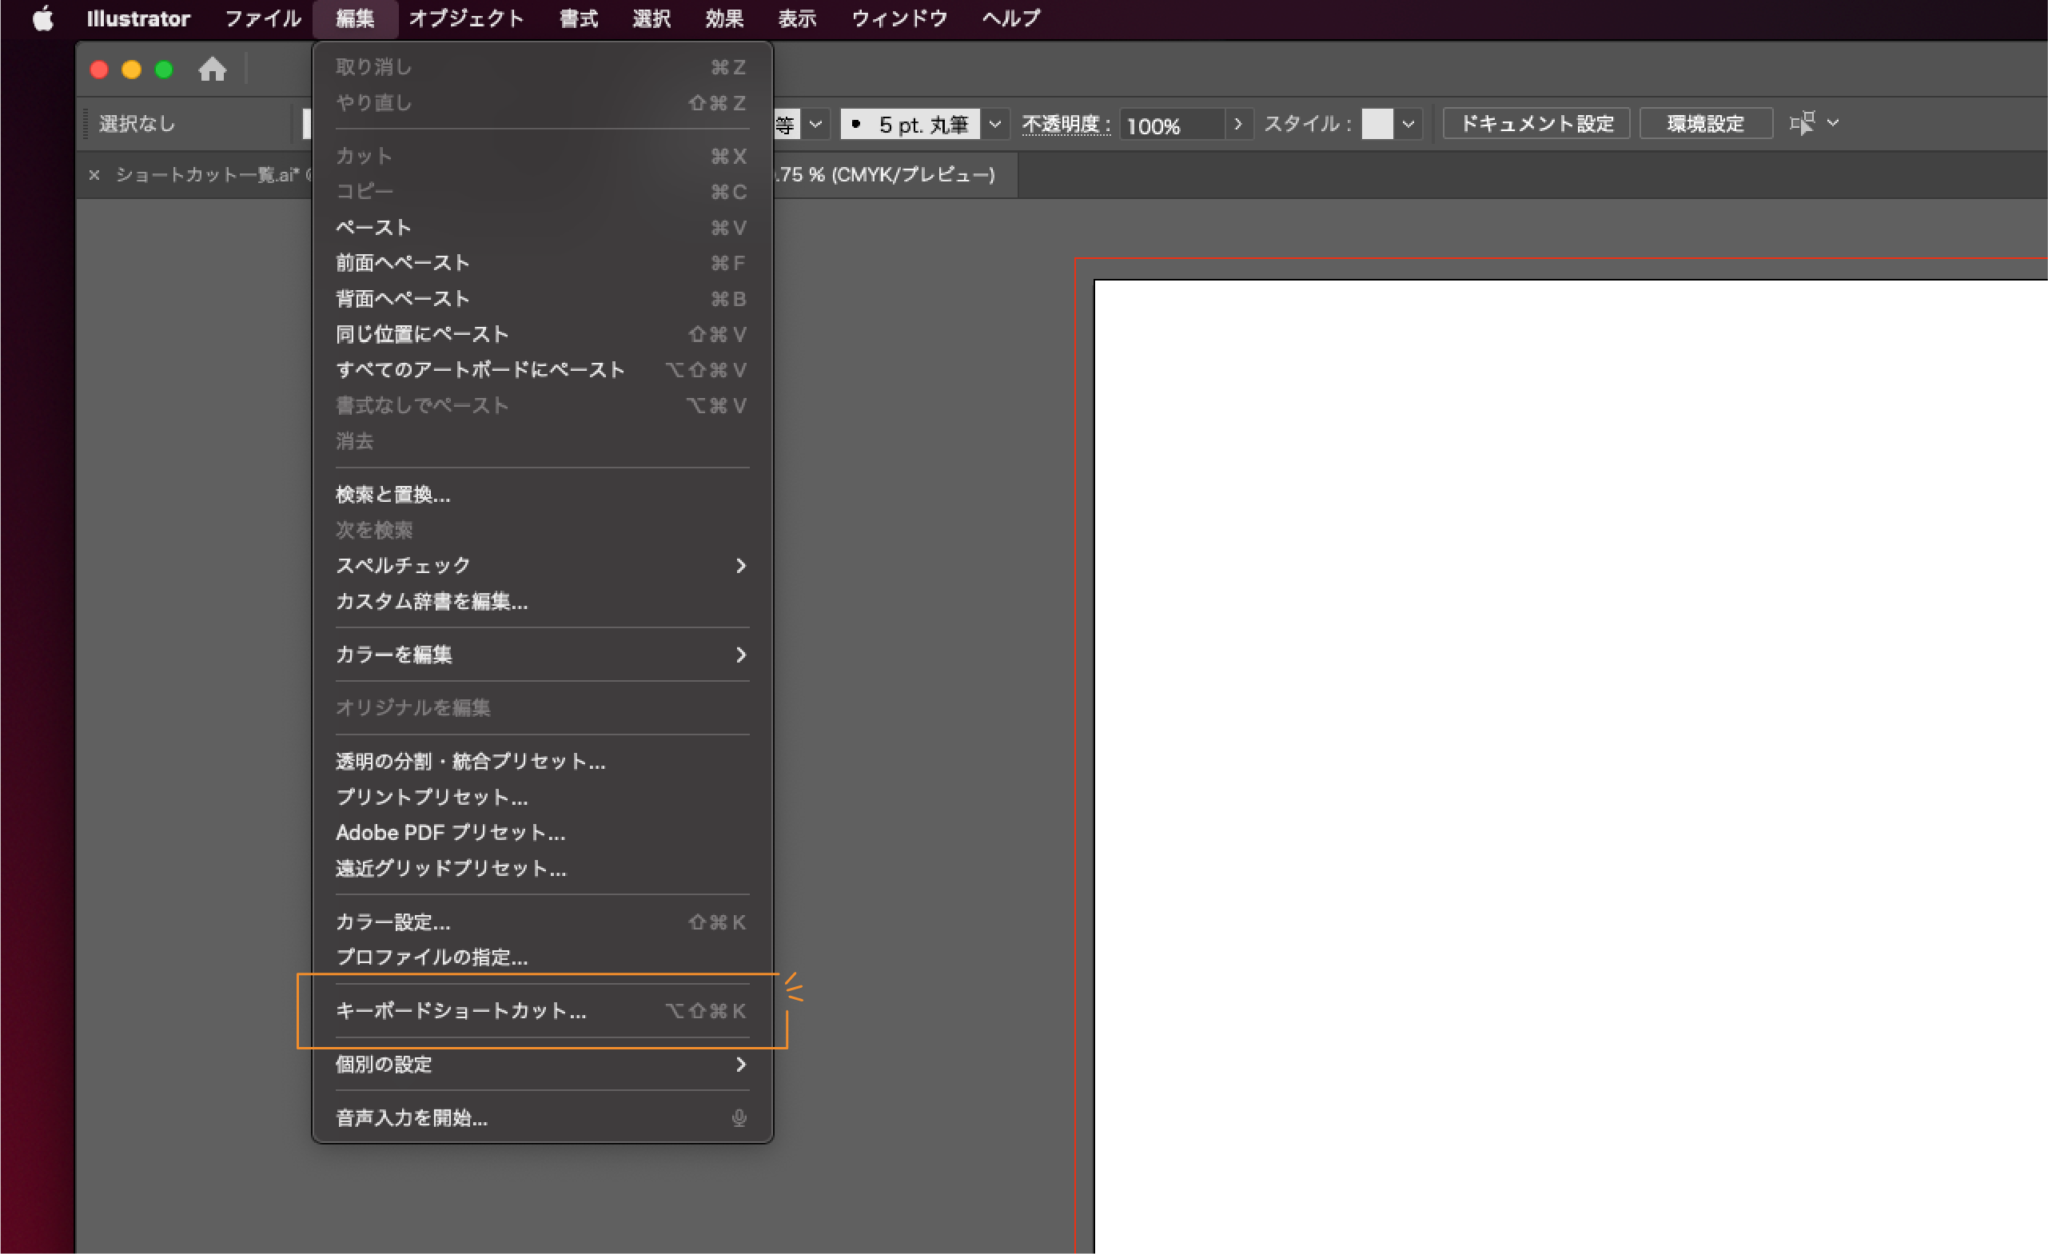Viewport: 2048px width, 1254px height.
Task: Open the スタイル dropdown chevron
Action: tap(1408, 123)
